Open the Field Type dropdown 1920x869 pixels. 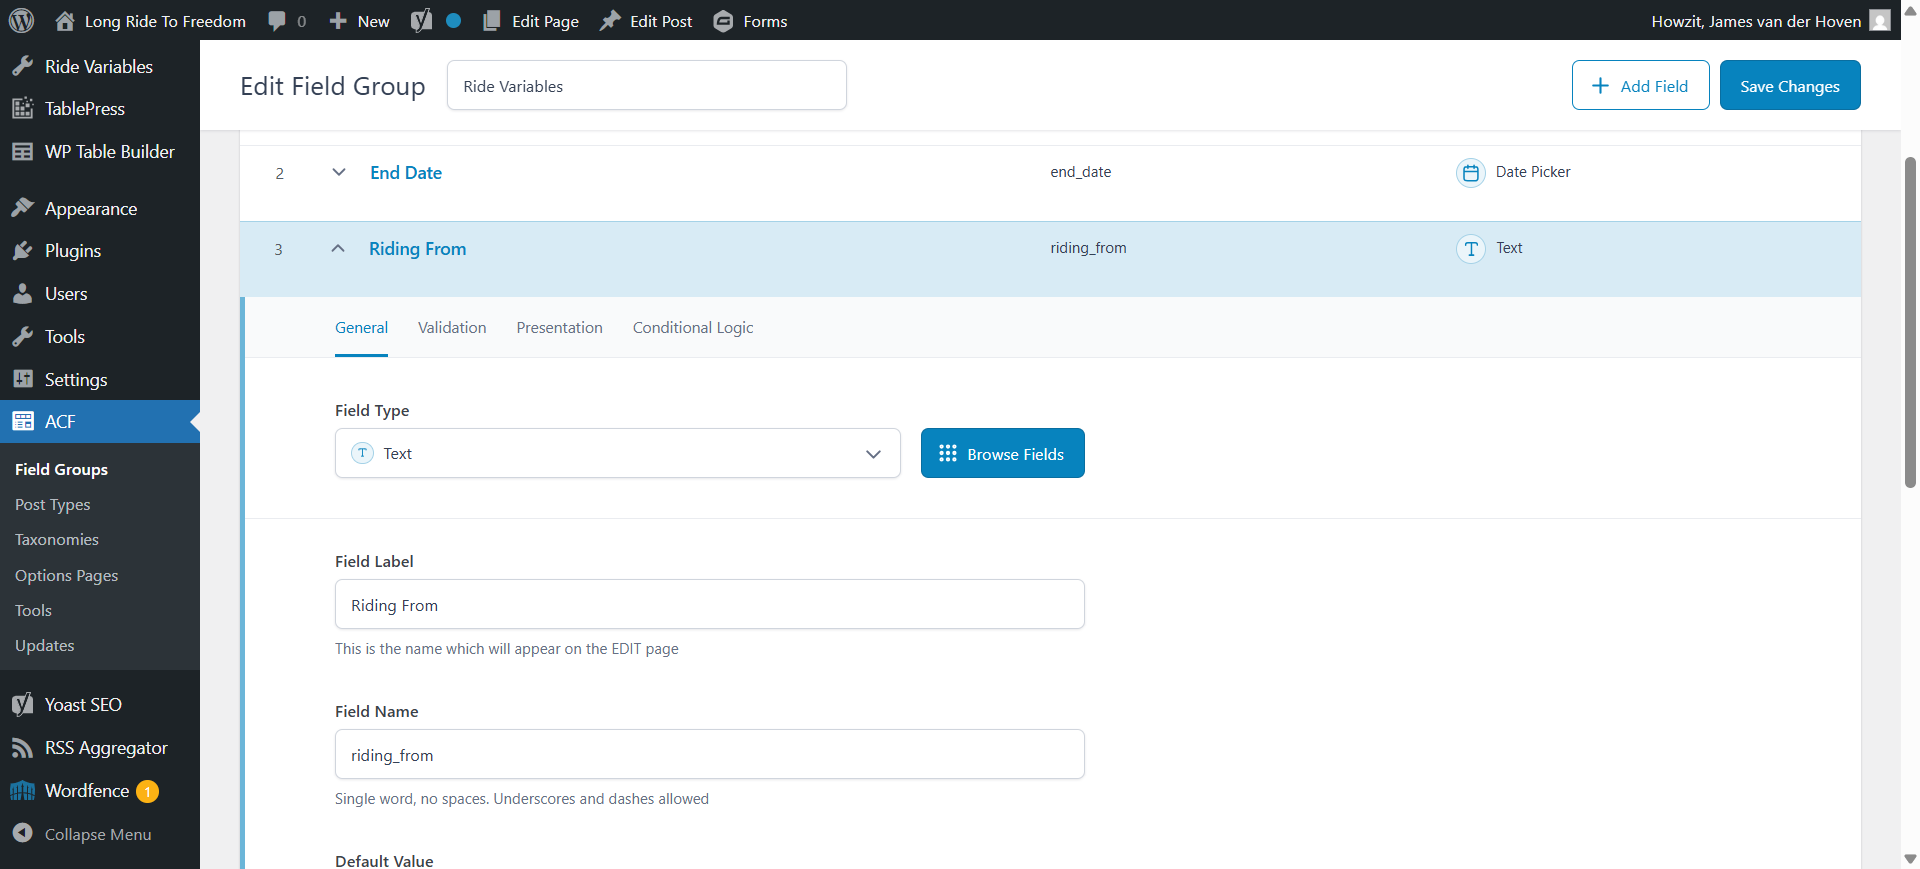click(617, 453)
